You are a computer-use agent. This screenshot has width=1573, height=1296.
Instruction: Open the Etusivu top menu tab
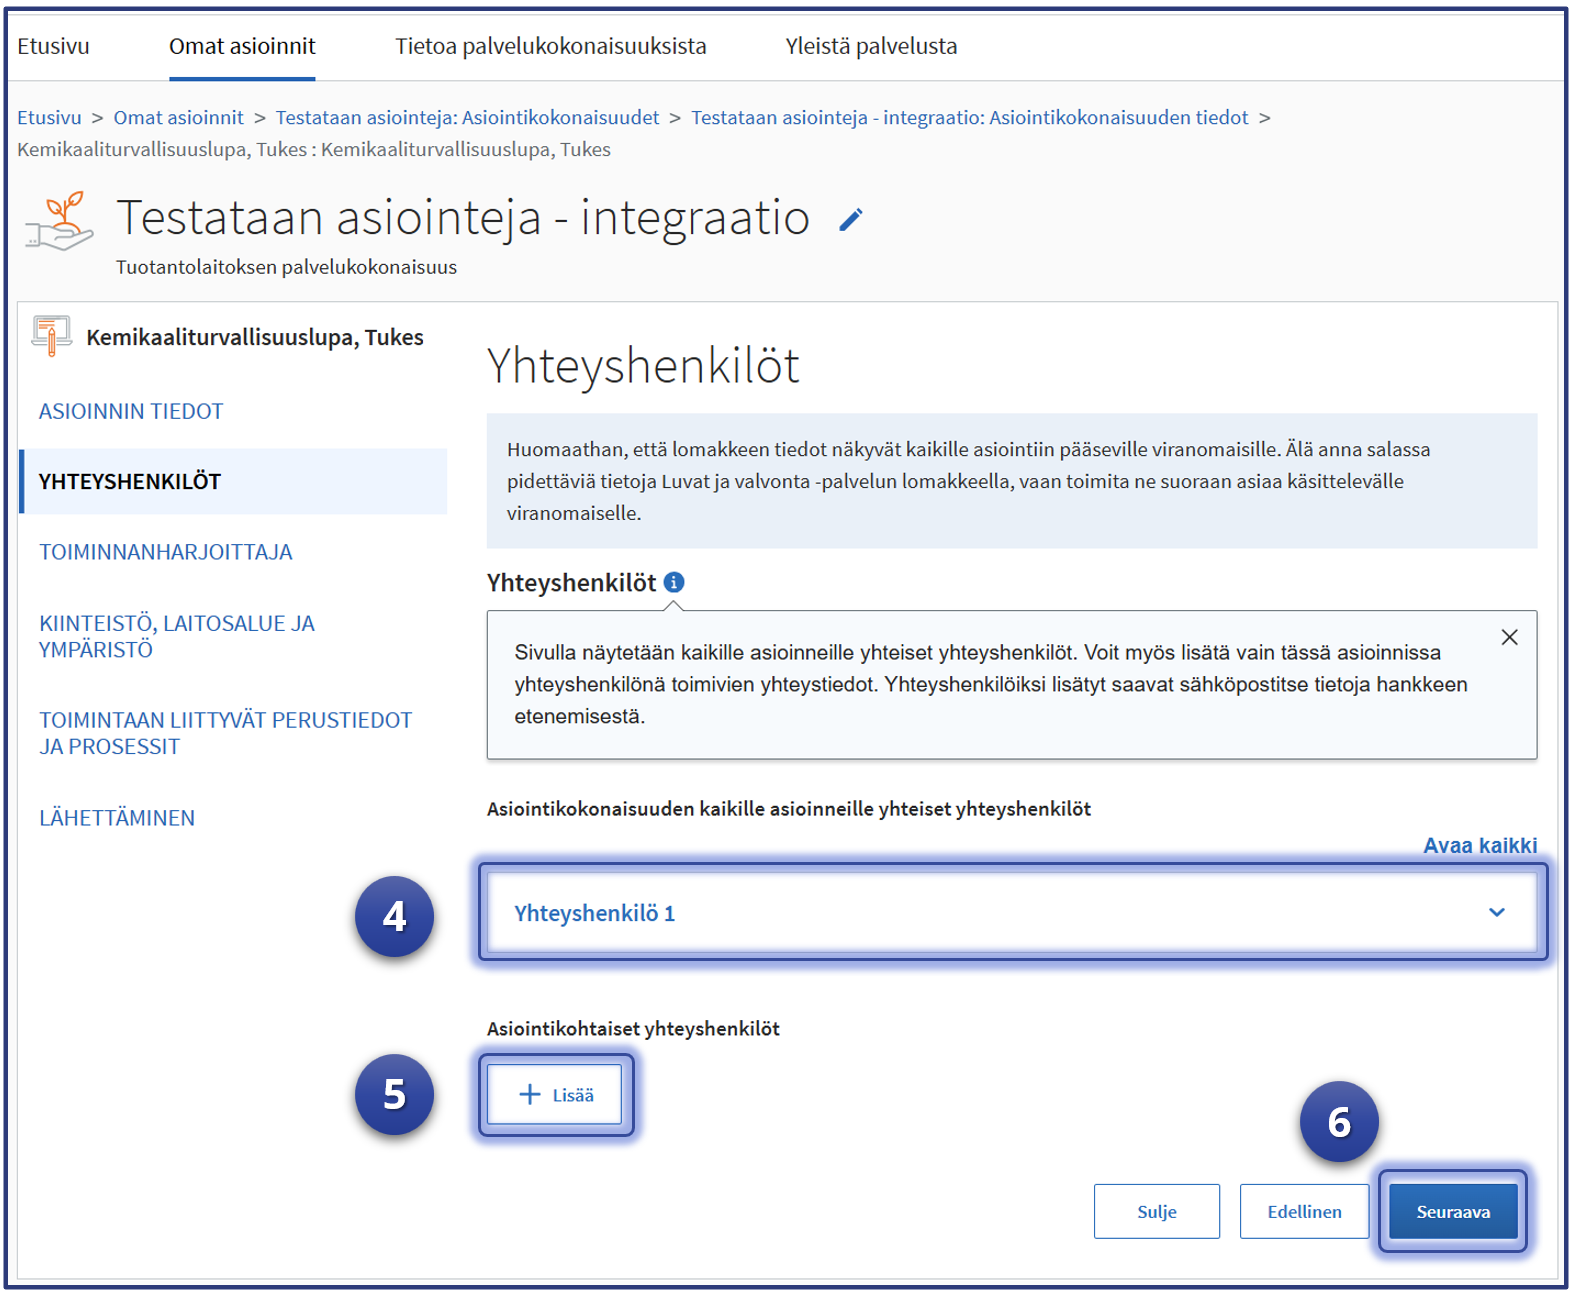pyautogui.click(x=53, y=46)
